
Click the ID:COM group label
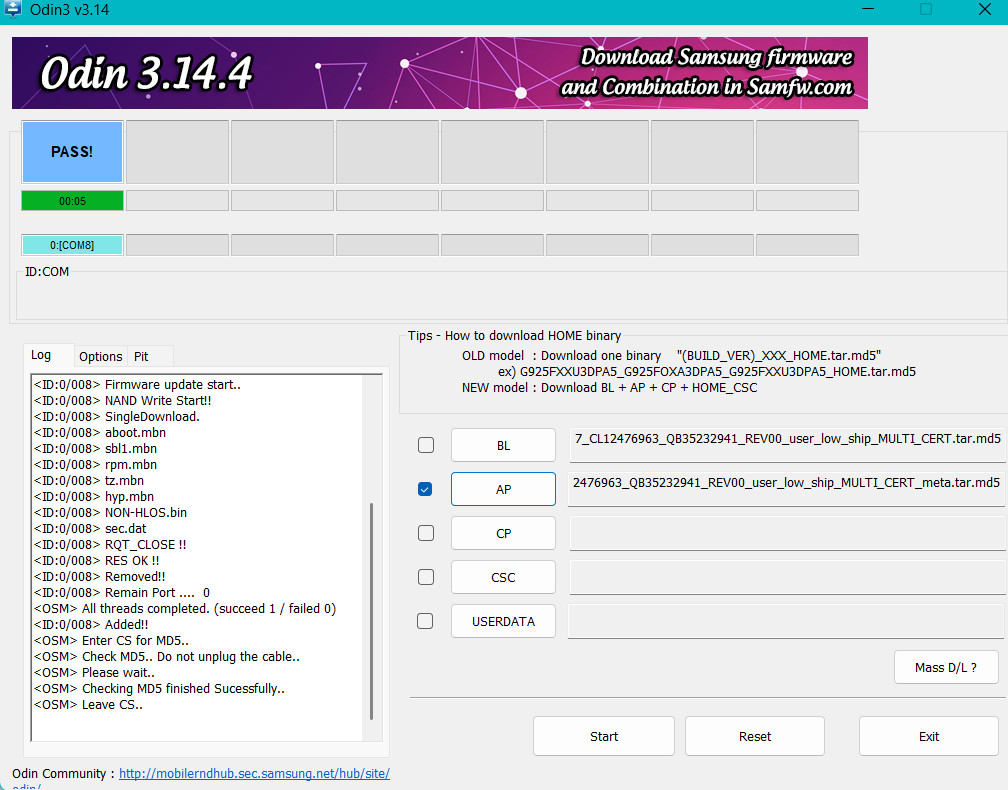point(47,271)
